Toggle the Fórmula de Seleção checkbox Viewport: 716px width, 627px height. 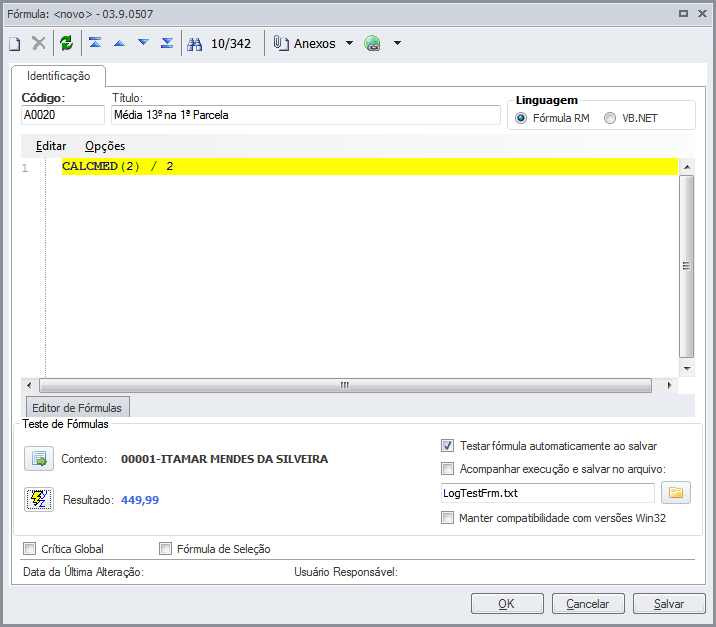click(x=165, y=548)
